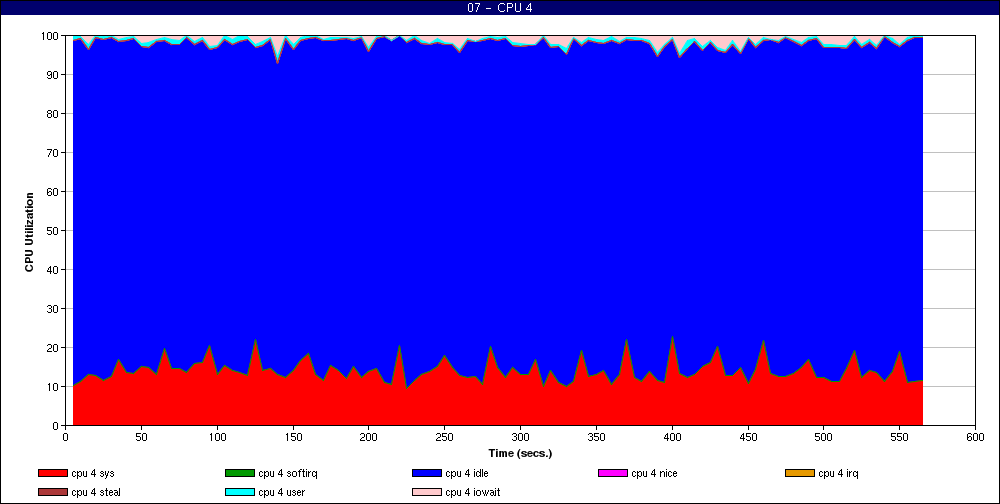Click the "cpu 4 softirq" legend label
This screenshot has width=1000, height=504.
point(289,473)
